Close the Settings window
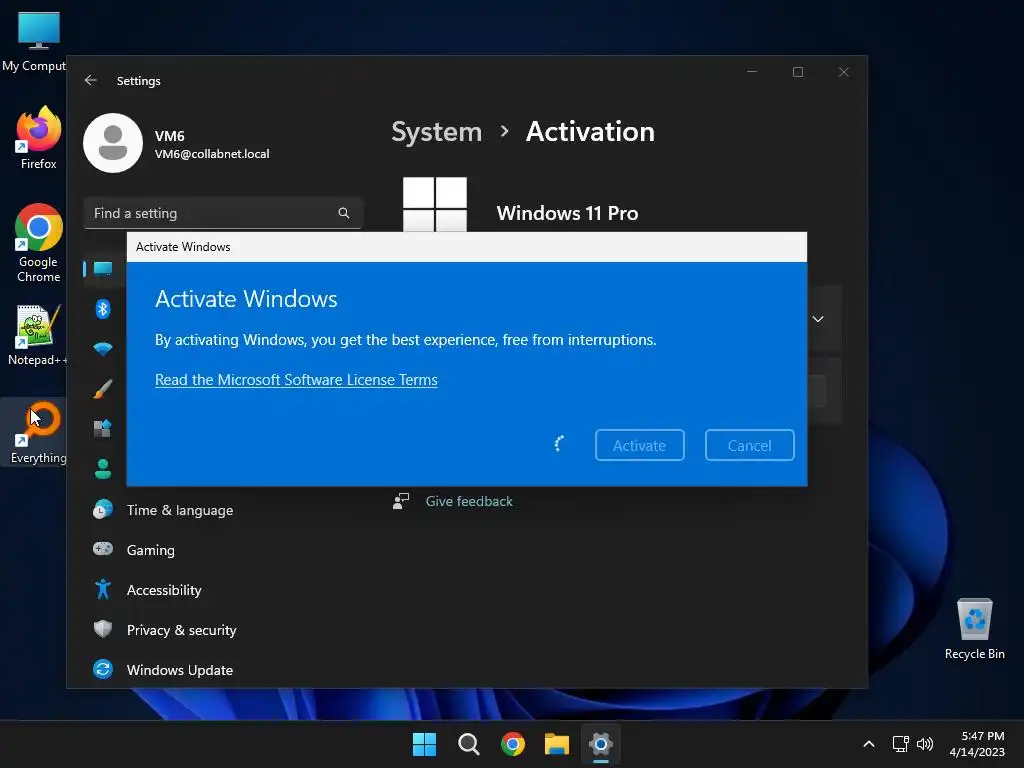Screen dimensions: 1024x768 (x=843, y=72)
